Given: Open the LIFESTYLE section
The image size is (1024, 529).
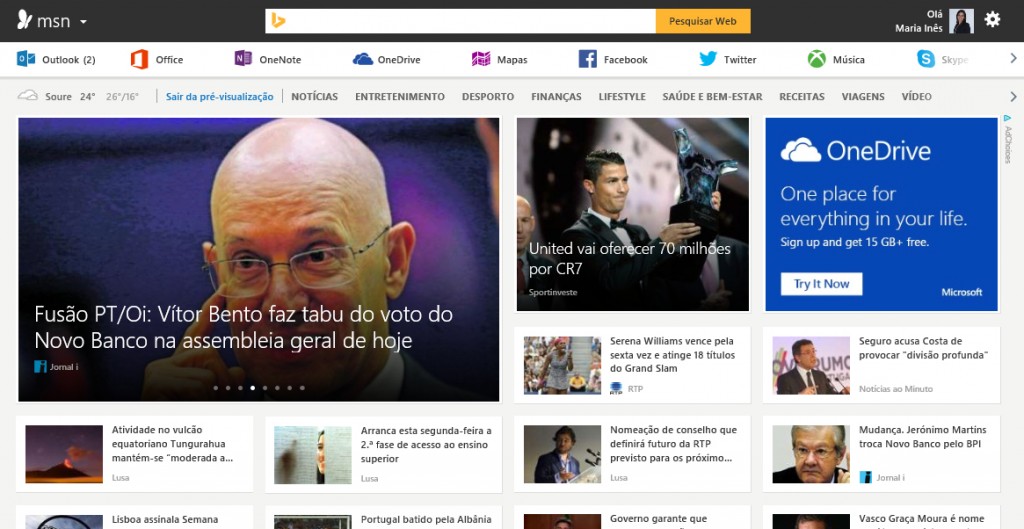Looking at the screenshot, I should tap(622, 97).
